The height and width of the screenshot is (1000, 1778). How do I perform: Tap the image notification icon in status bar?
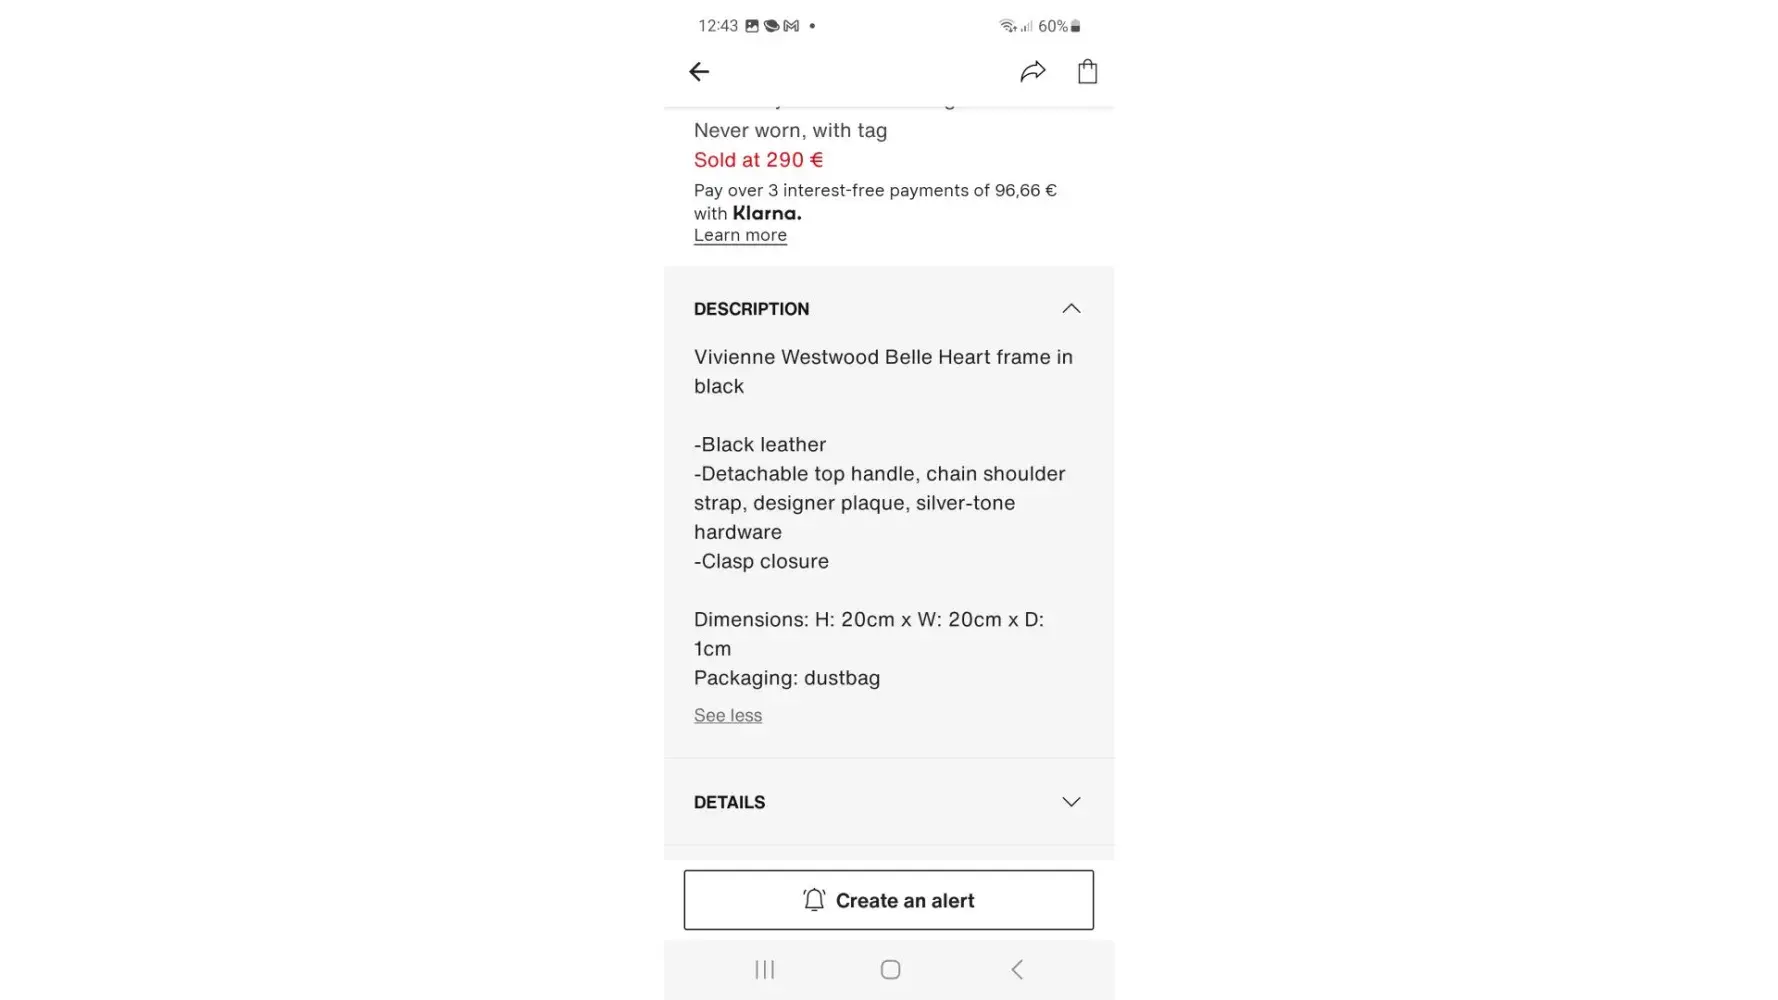coord(752,26)
